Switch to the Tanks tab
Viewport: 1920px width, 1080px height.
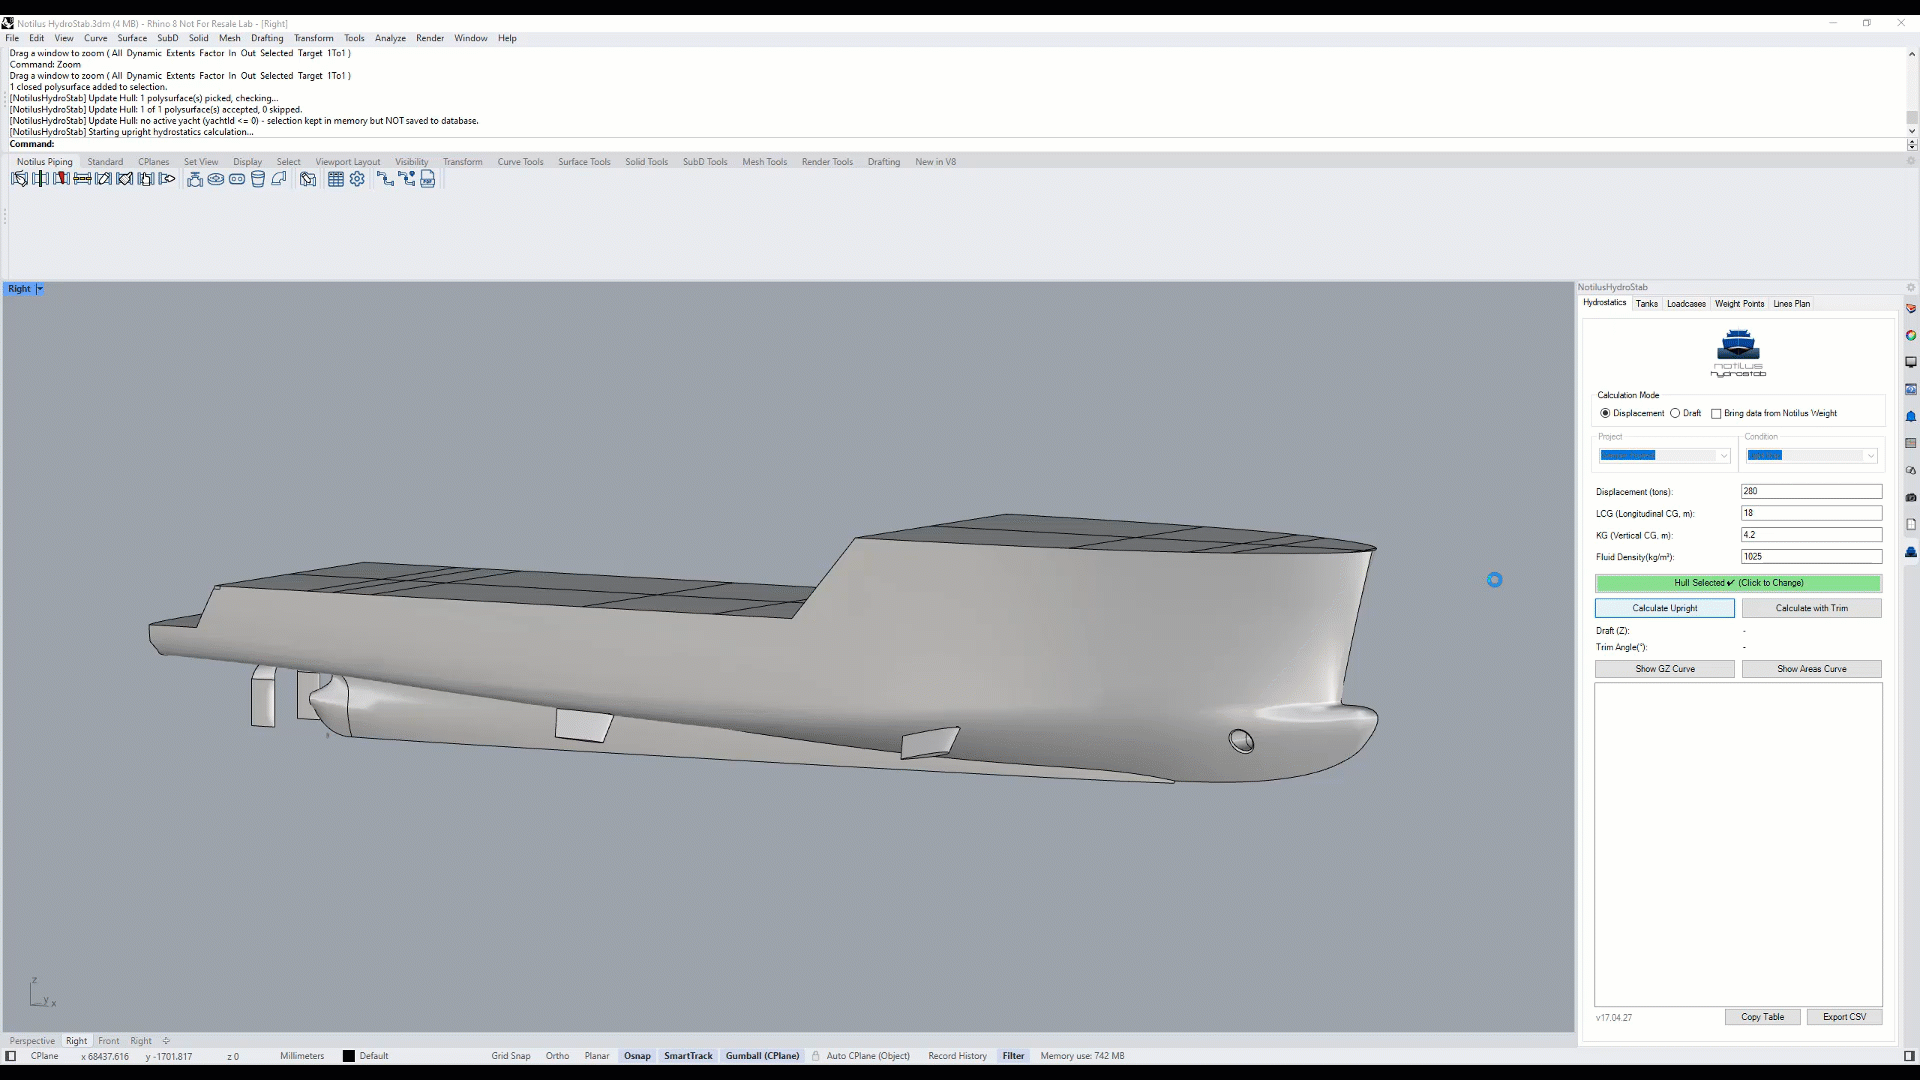click(1646, 304)
